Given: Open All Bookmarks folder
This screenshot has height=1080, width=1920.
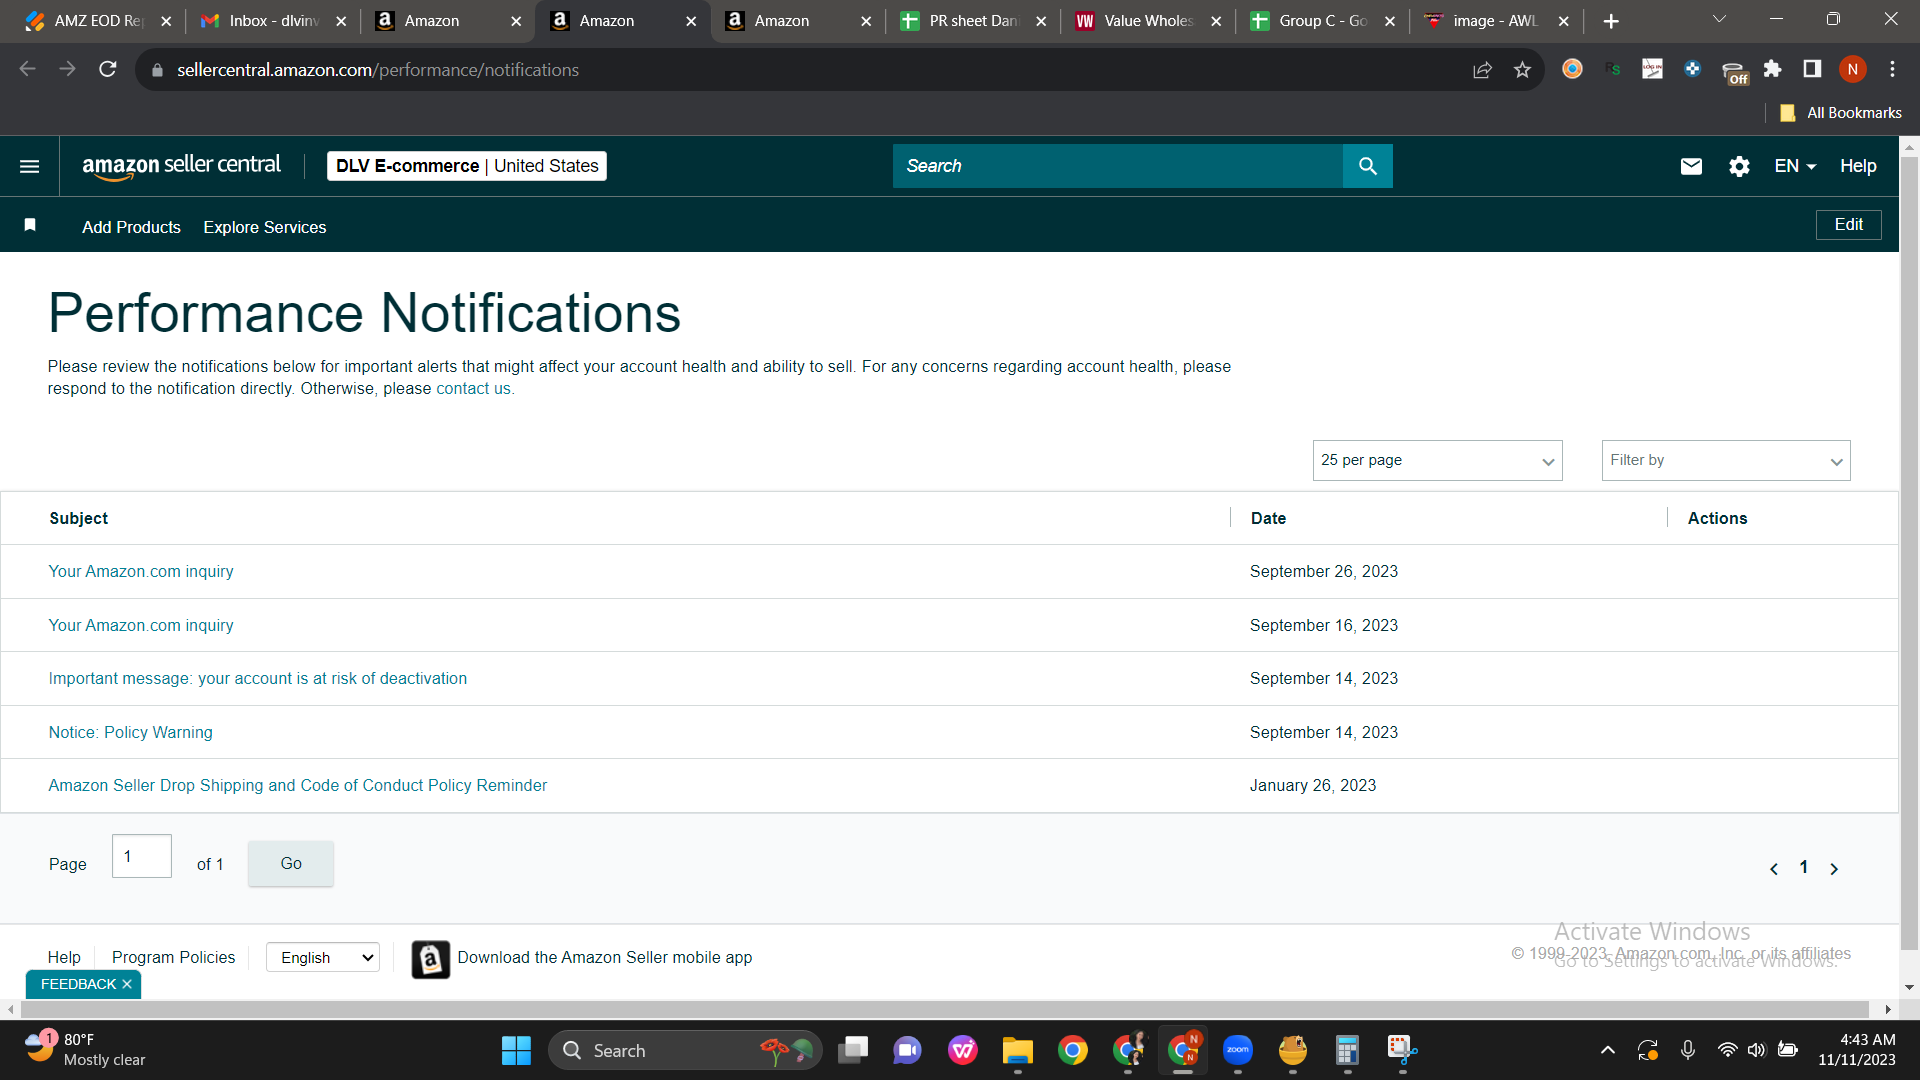Looking at the screenshot, I should point(1841,113).
